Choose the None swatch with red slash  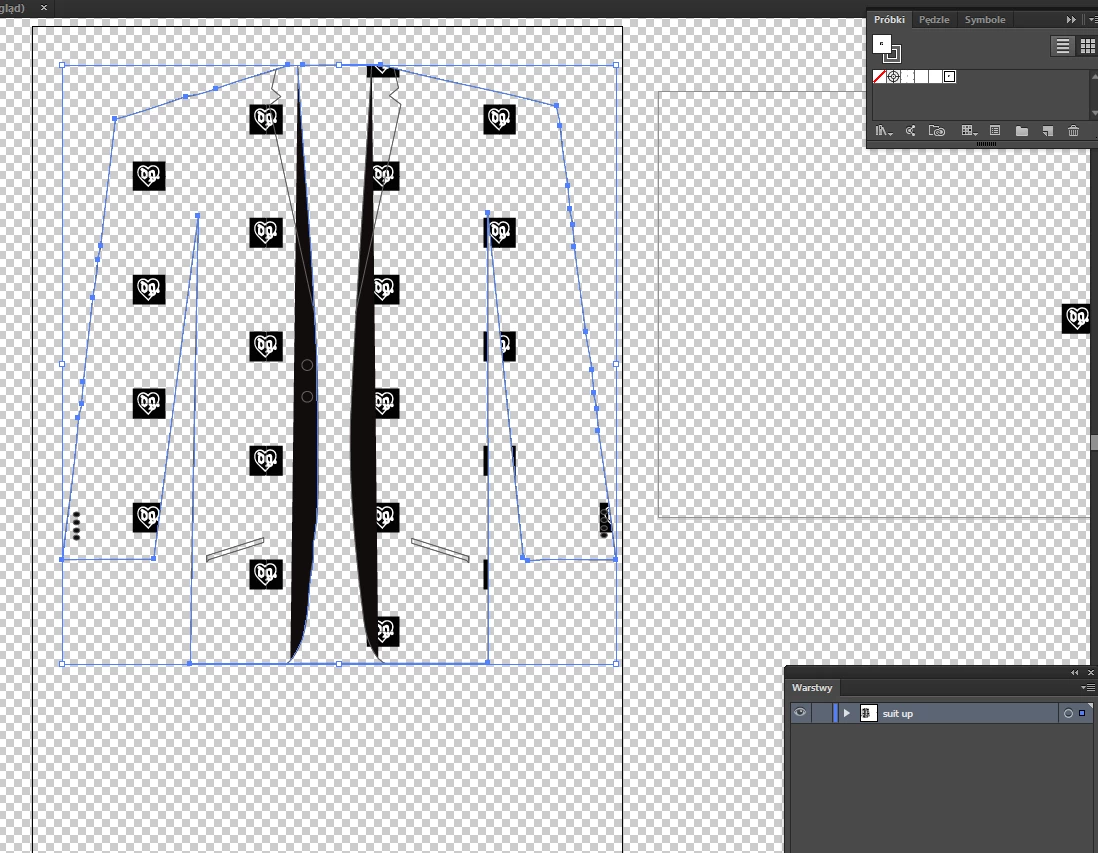879,77
